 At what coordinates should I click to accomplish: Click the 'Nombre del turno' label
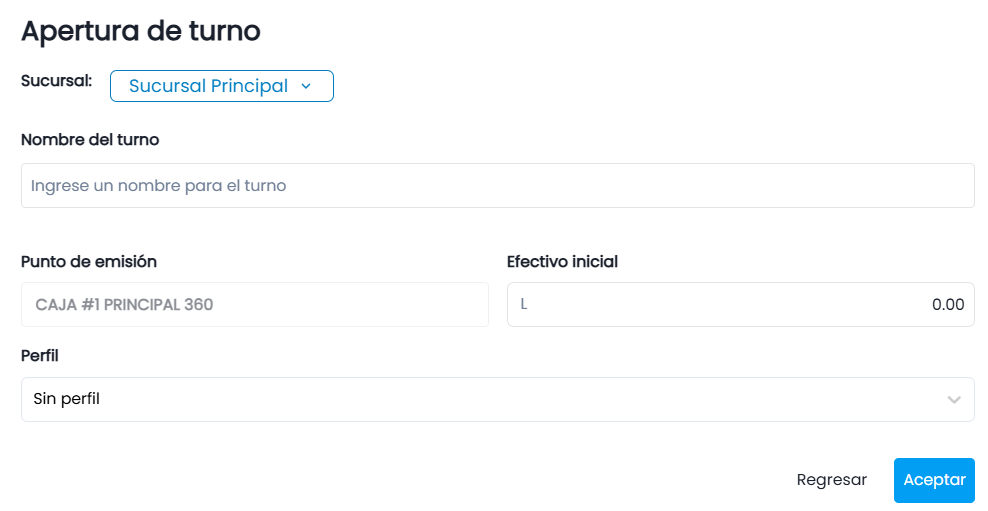click(90, 140)
